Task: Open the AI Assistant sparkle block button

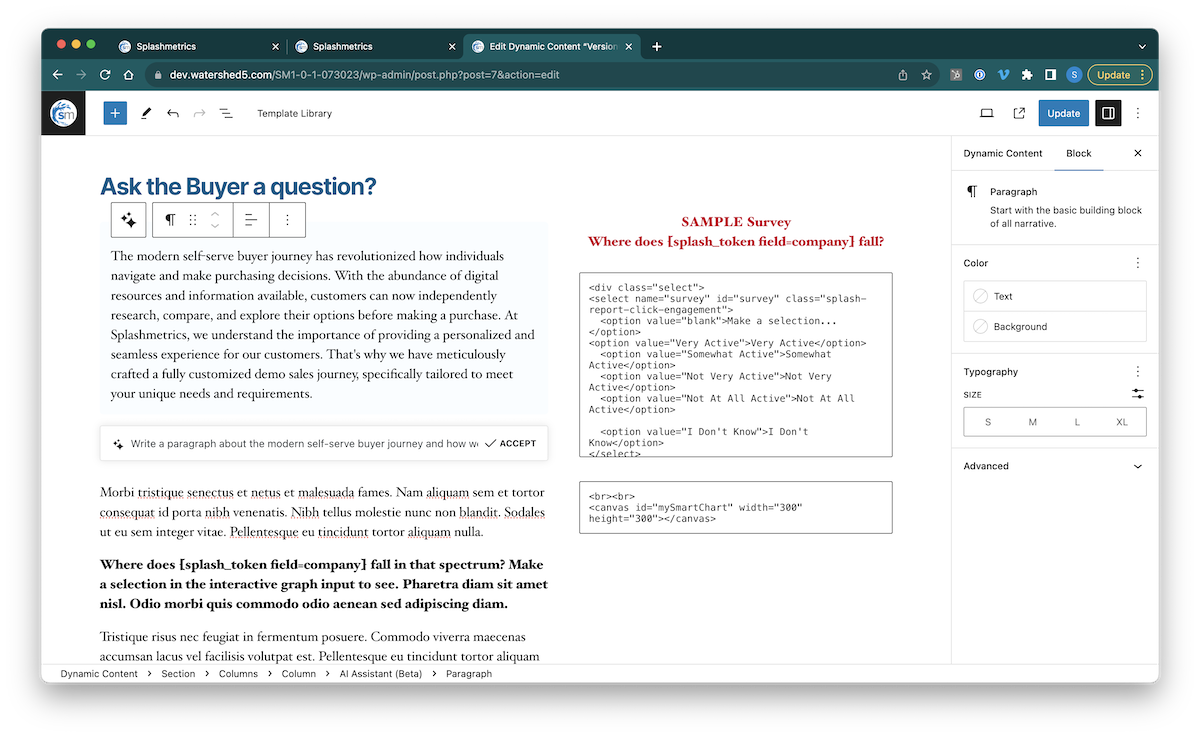Action: point(129,220)
